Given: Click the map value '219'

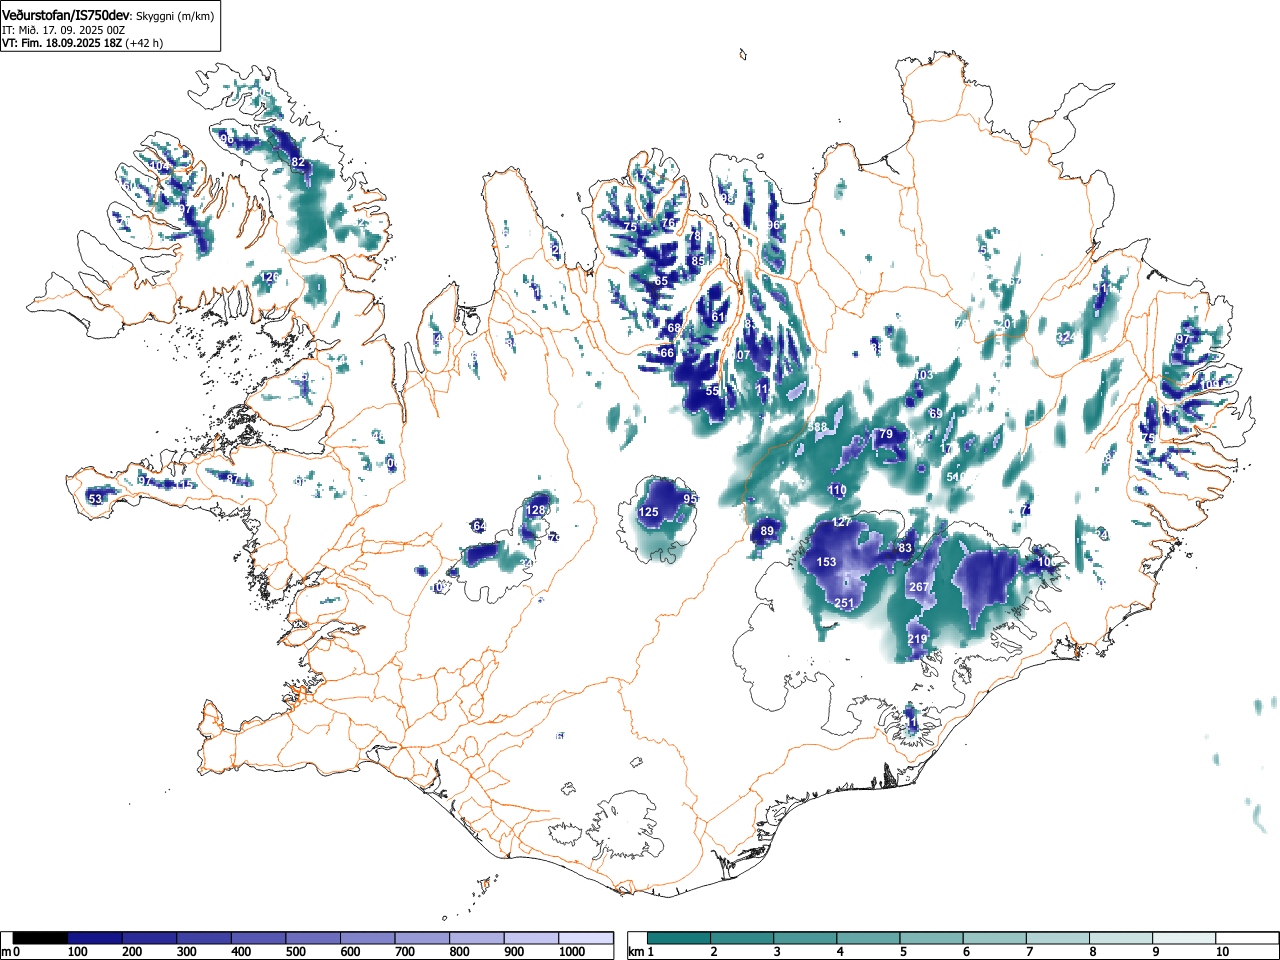Looking at the screenshot, I should [x=917, y=639].
